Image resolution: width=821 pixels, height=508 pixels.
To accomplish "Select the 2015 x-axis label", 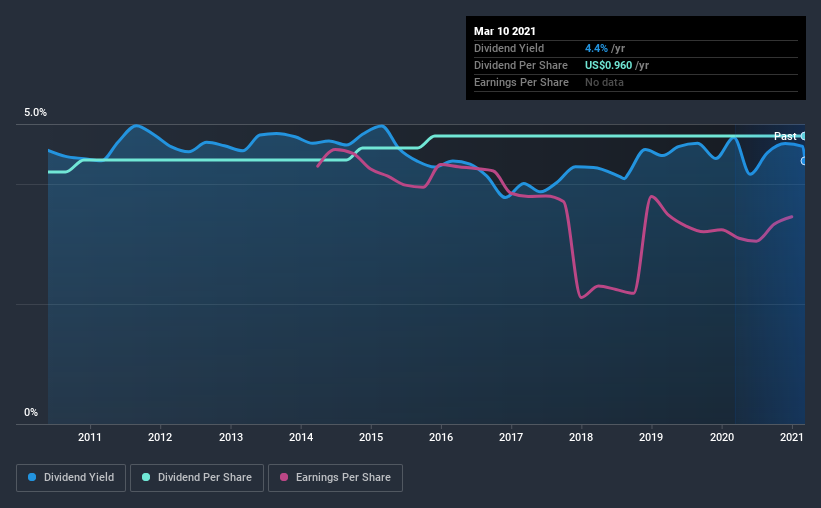I will (371, 437).
